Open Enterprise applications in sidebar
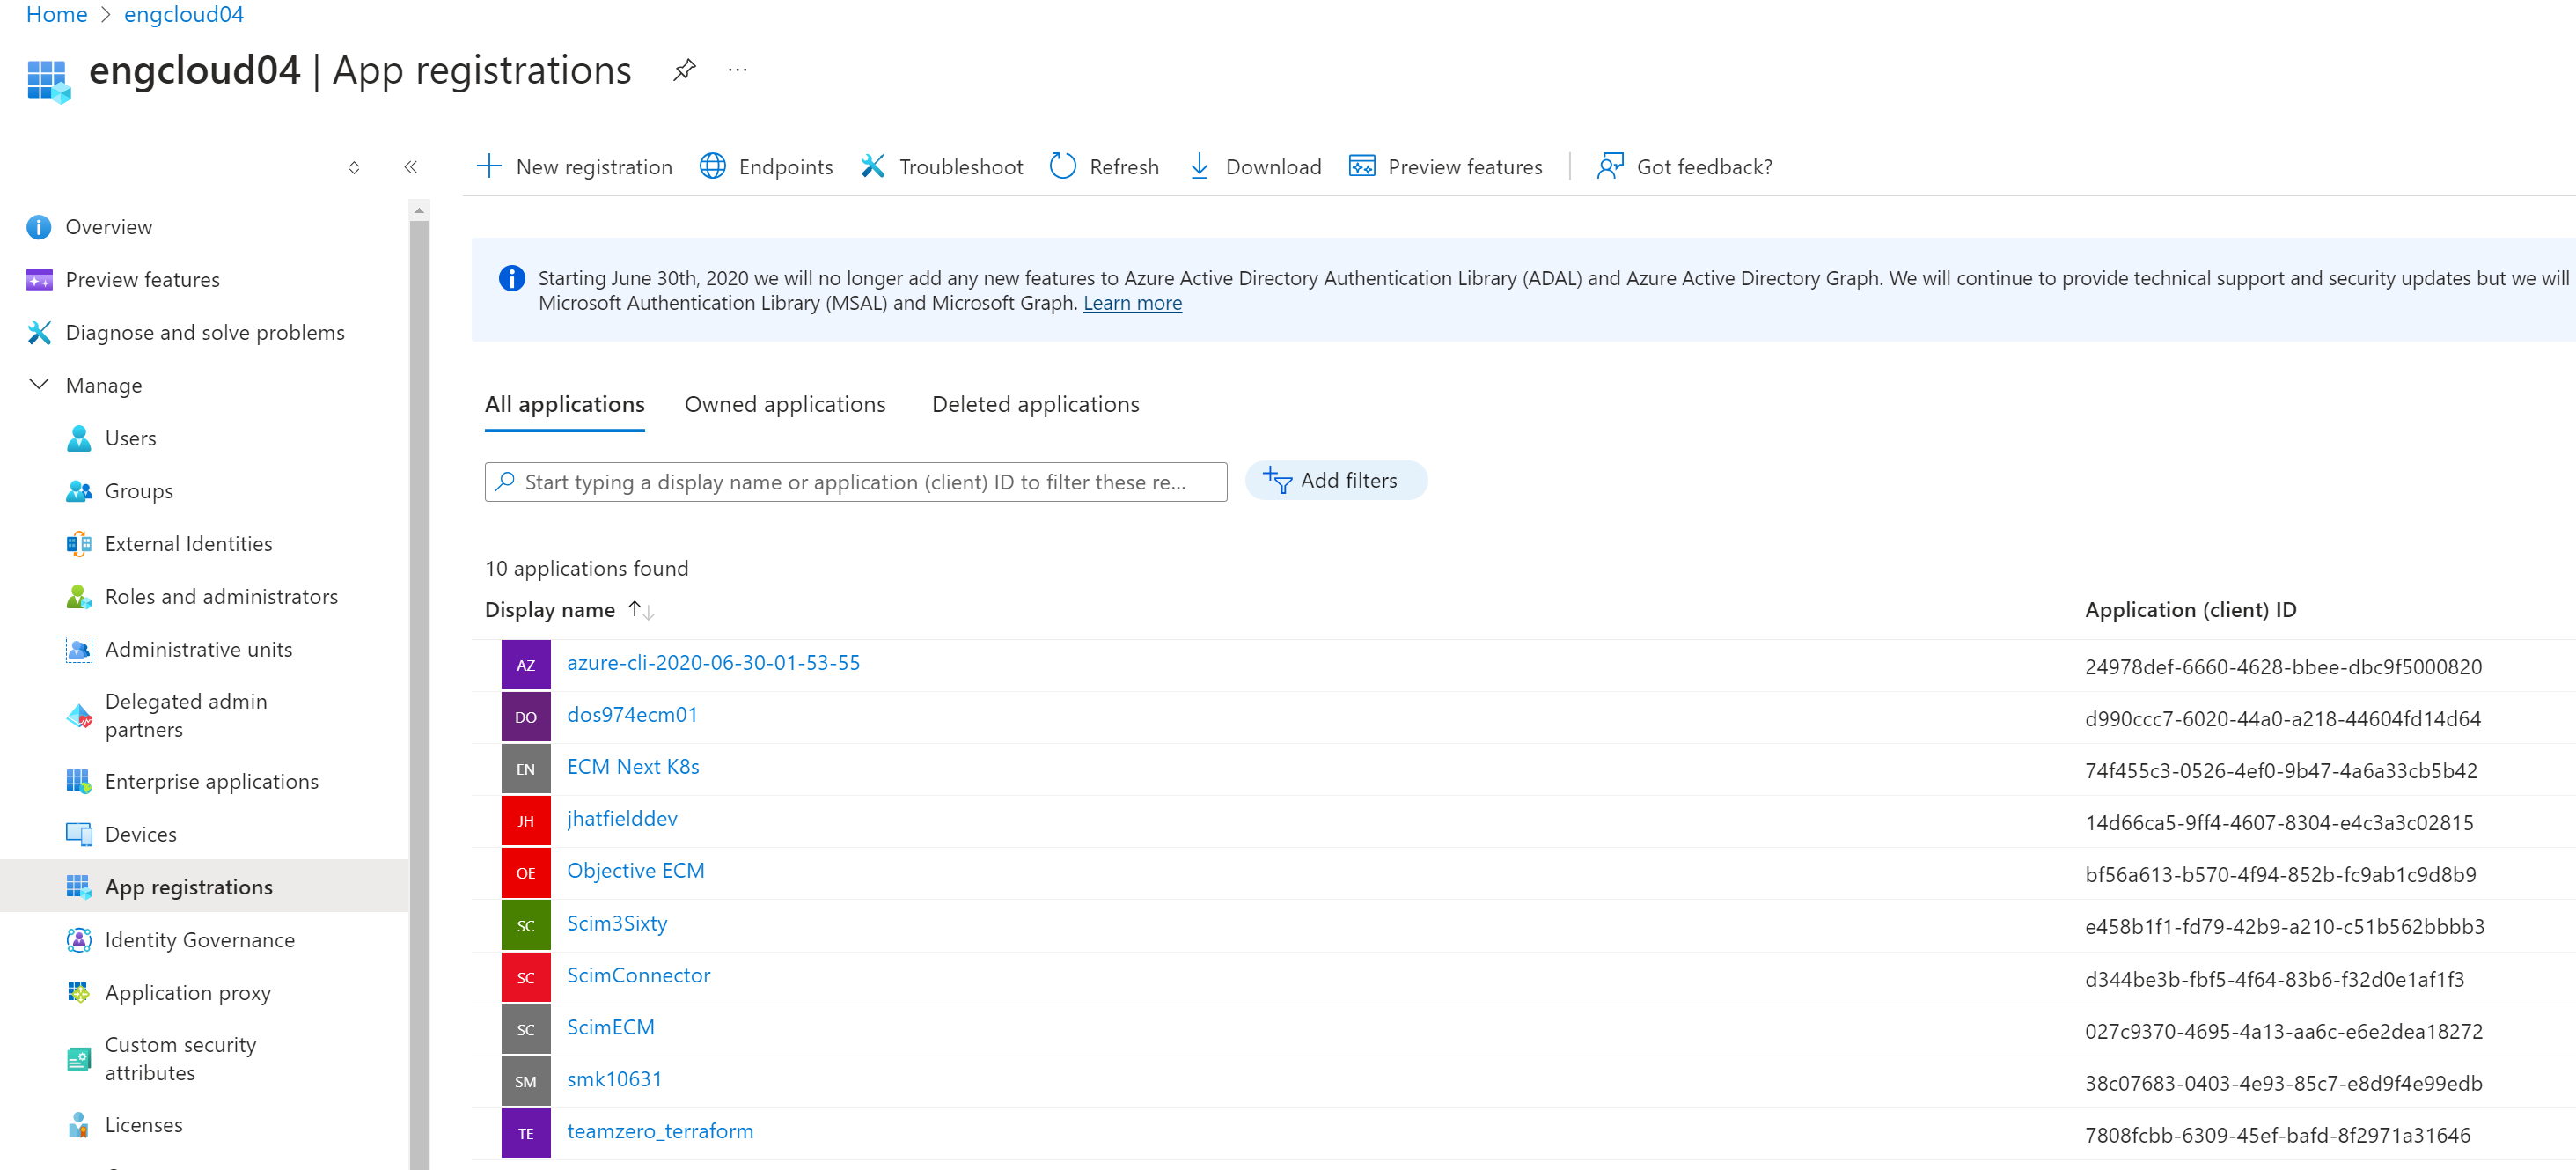This screenshot has width=2576, height=1170. tap(211, 781)
